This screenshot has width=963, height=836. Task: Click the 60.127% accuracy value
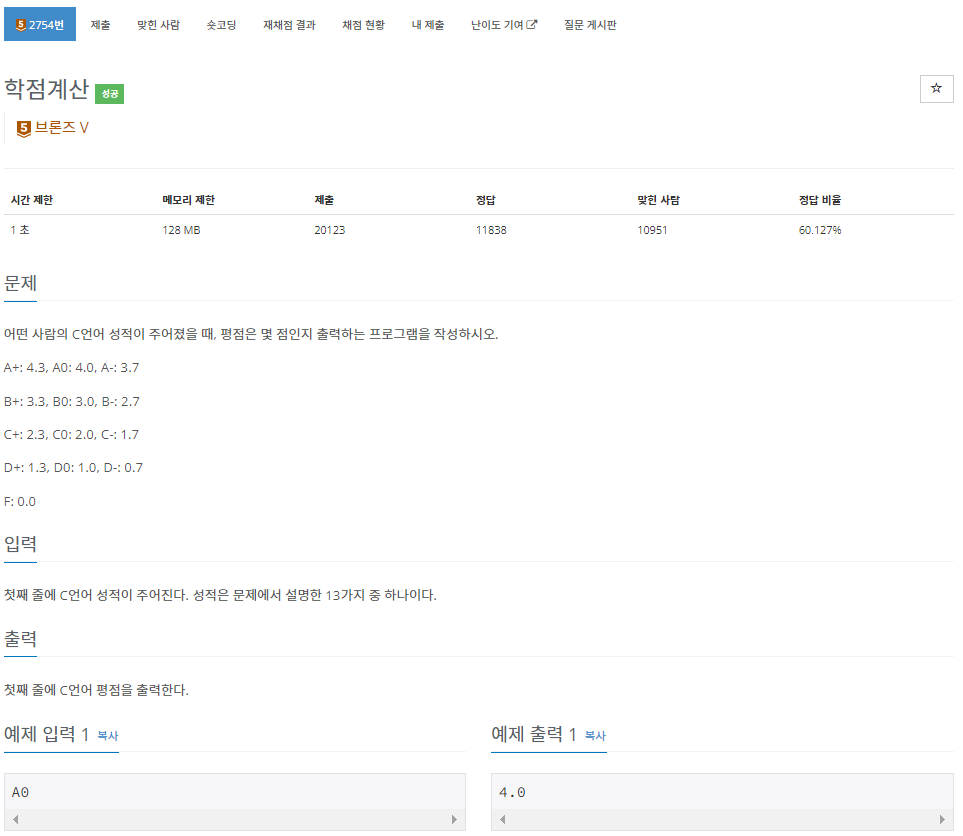point(820,230)
